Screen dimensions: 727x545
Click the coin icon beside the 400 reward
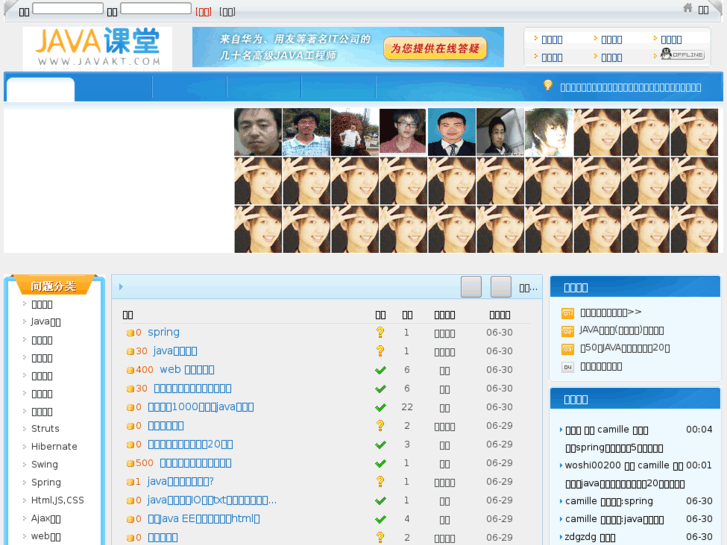[130, 370]
